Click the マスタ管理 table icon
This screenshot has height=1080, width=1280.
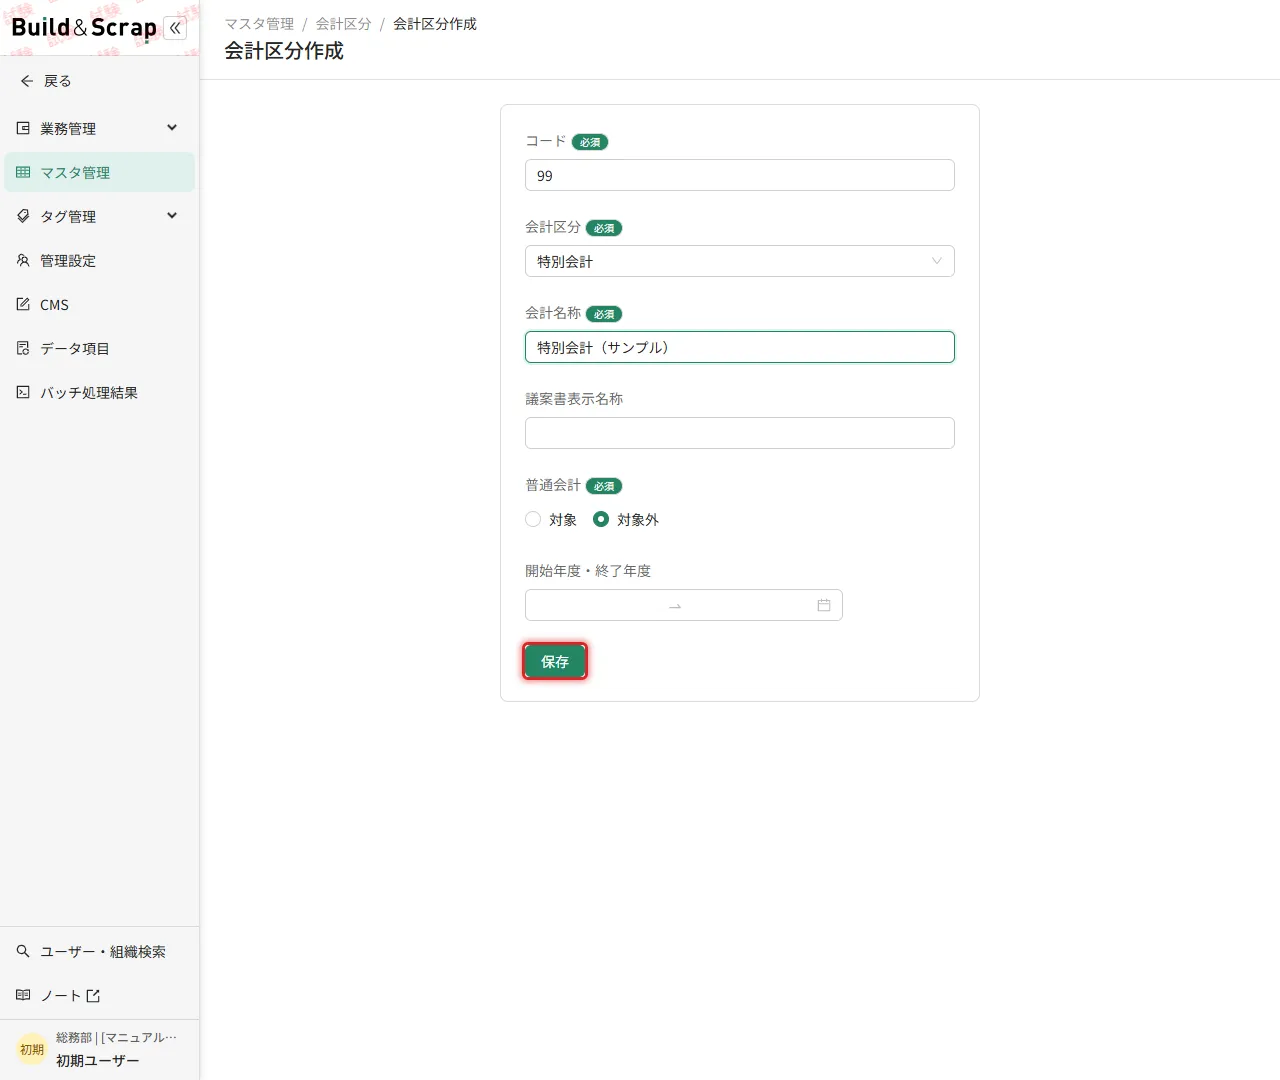point(23,172)
